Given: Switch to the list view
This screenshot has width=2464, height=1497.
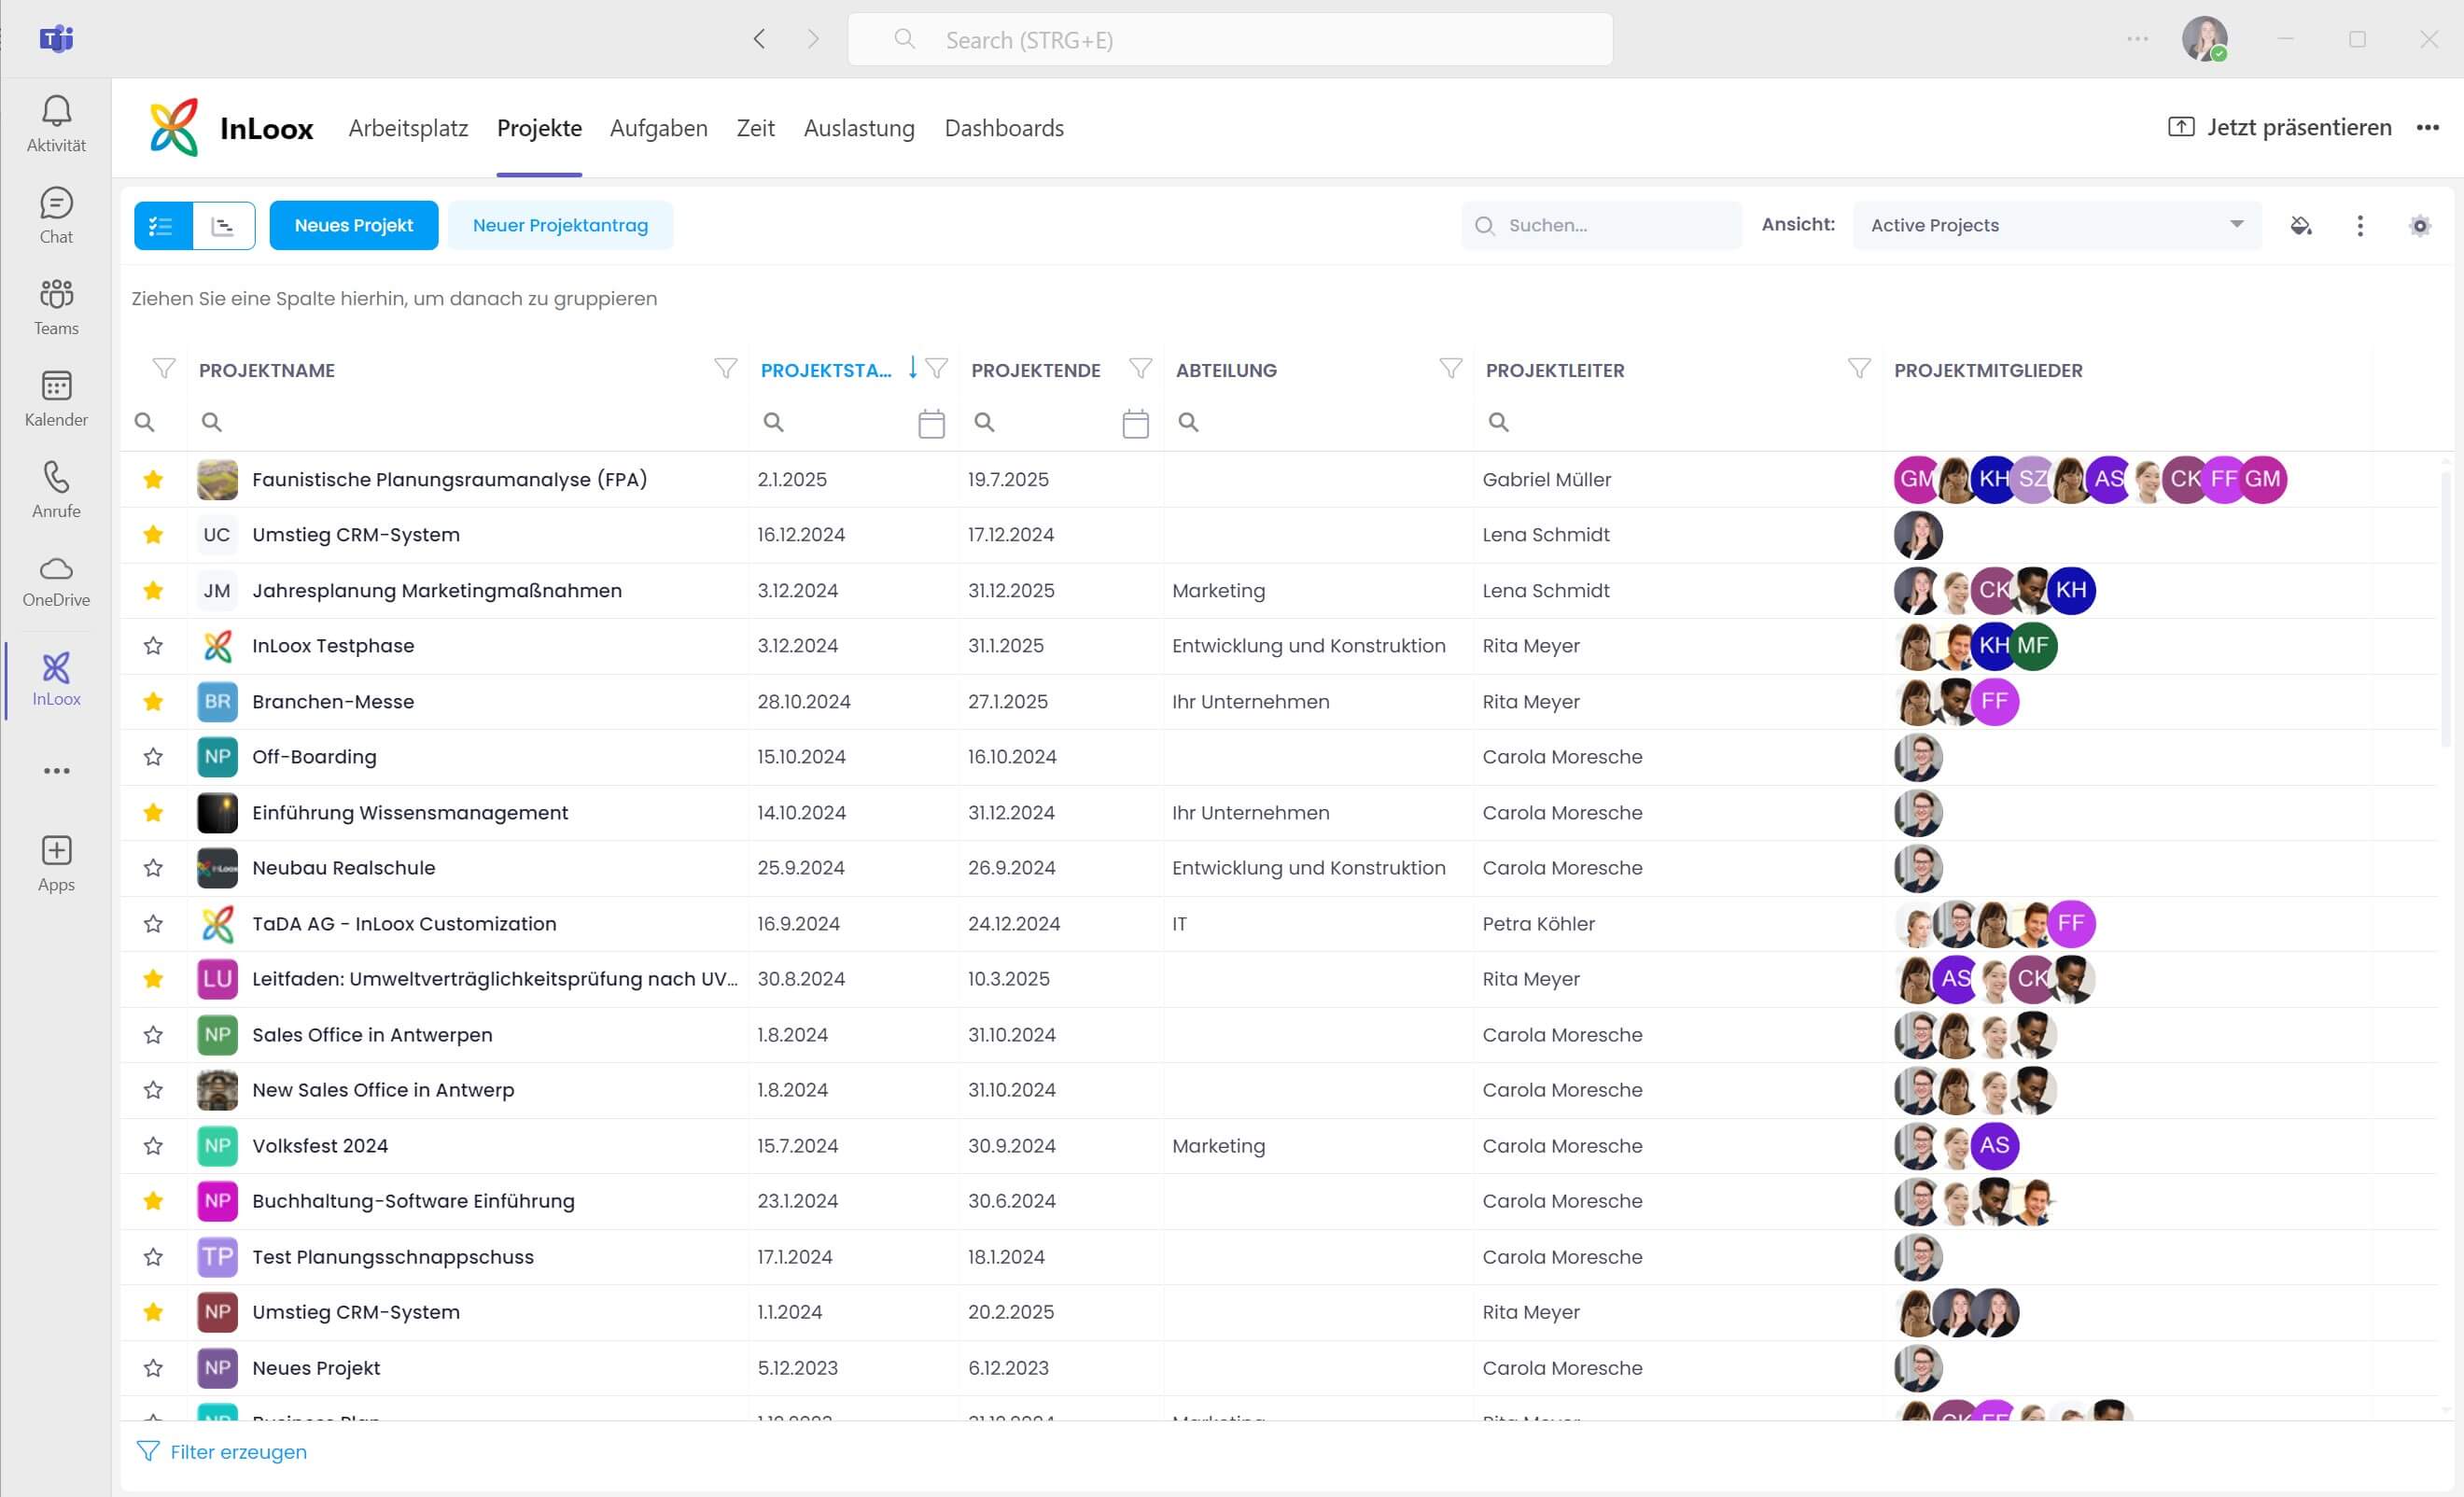Looking at the screenshot, I should [163, 225].
